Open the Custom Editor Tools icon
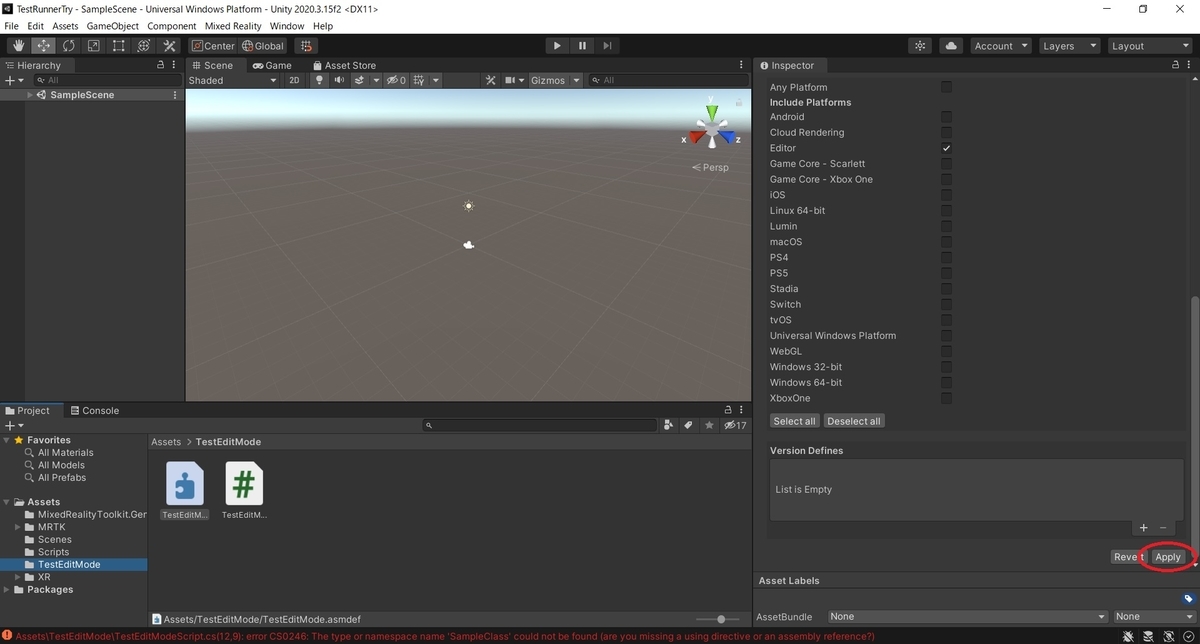The width and height of the screenshot is (1200, 644). tap(168, 45)
